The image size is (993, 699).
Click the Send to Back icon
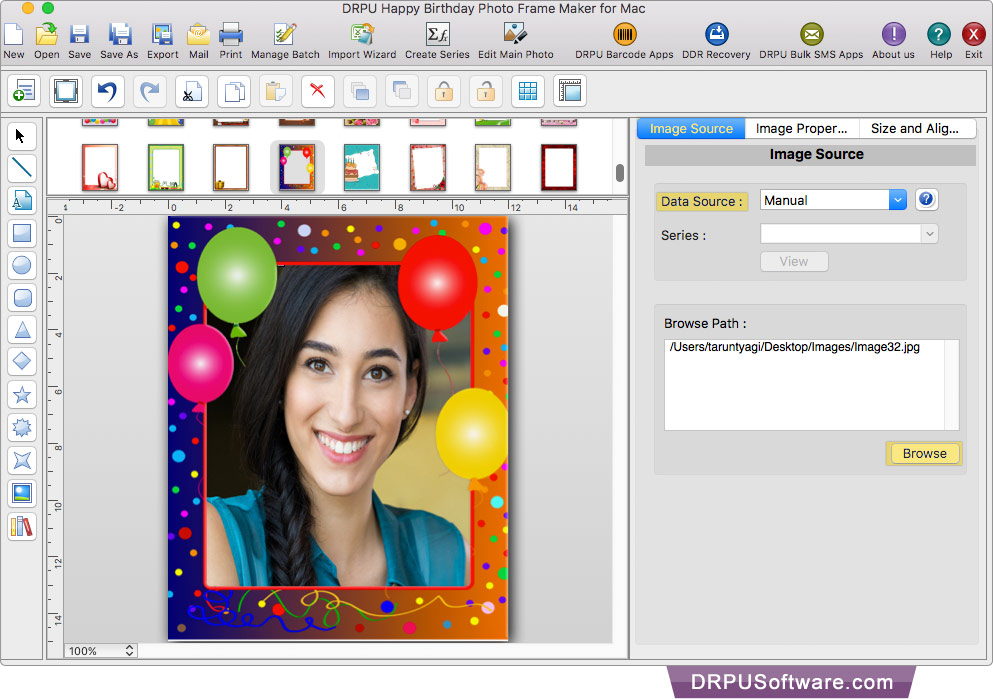pyautogui.click(x=402, y=91)
